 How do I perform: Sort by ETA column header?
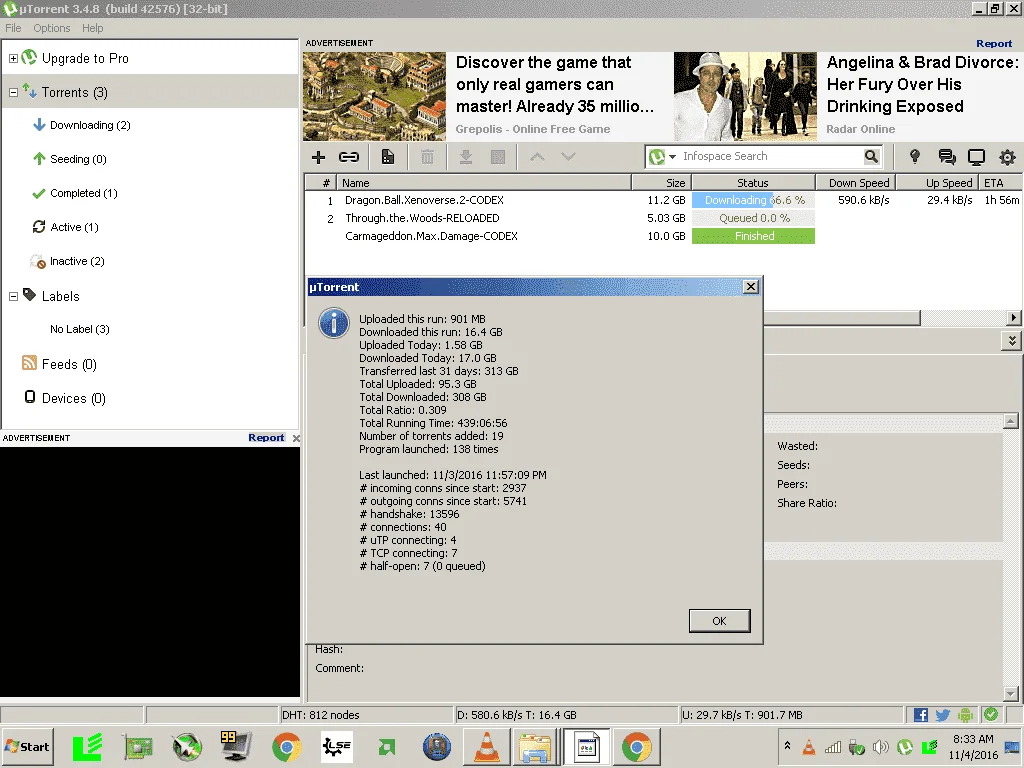[1000, 183]
